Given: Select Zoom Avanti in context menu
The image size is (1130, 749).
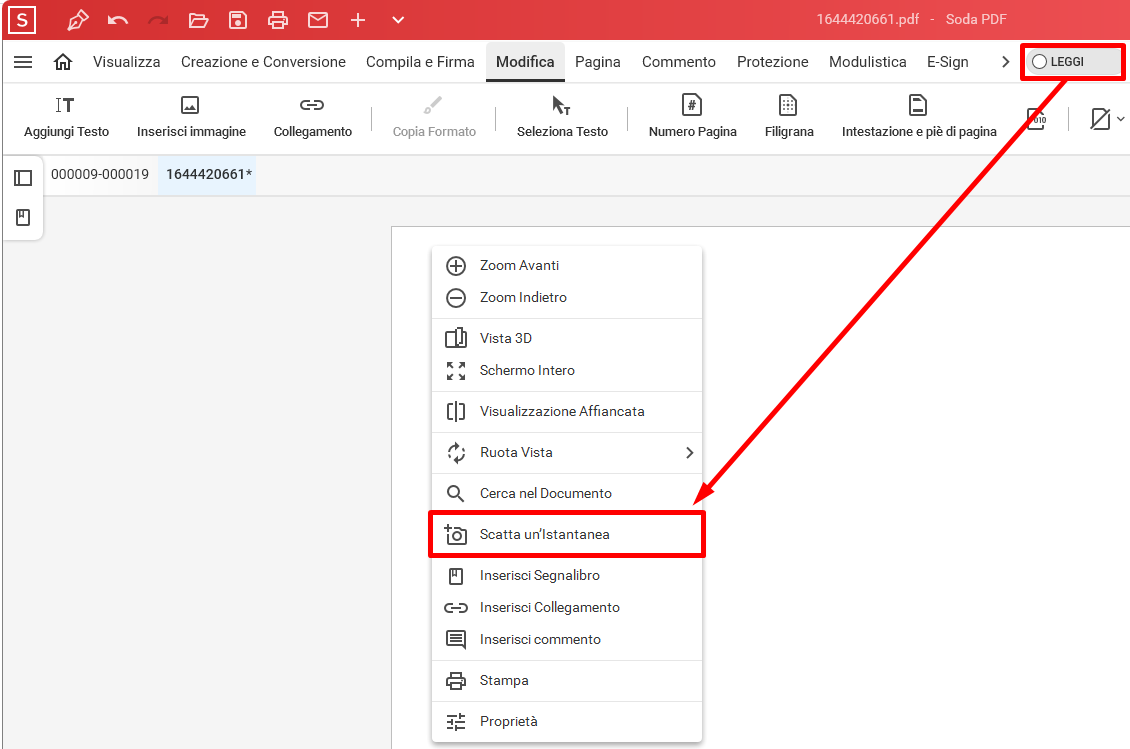Looking at the screenshot, I should coord(519,266).
